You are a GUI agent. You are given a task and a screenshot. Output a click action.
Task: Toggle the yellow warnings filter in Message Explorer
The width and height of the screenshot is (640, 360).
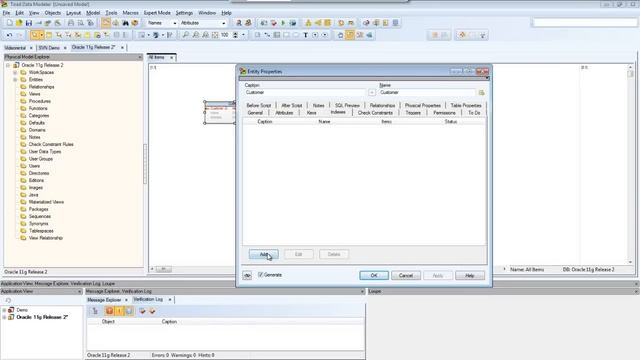click(x=119, y=311)
